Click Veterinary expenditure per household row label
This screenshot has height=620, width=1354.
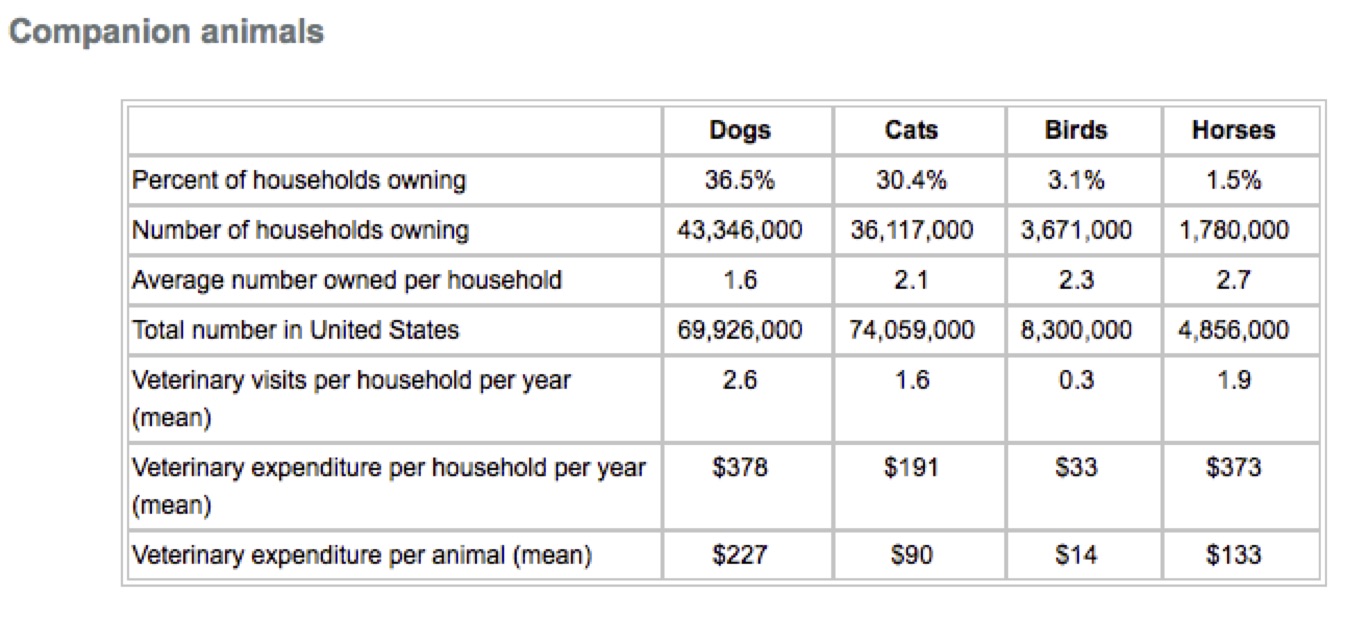389,468
